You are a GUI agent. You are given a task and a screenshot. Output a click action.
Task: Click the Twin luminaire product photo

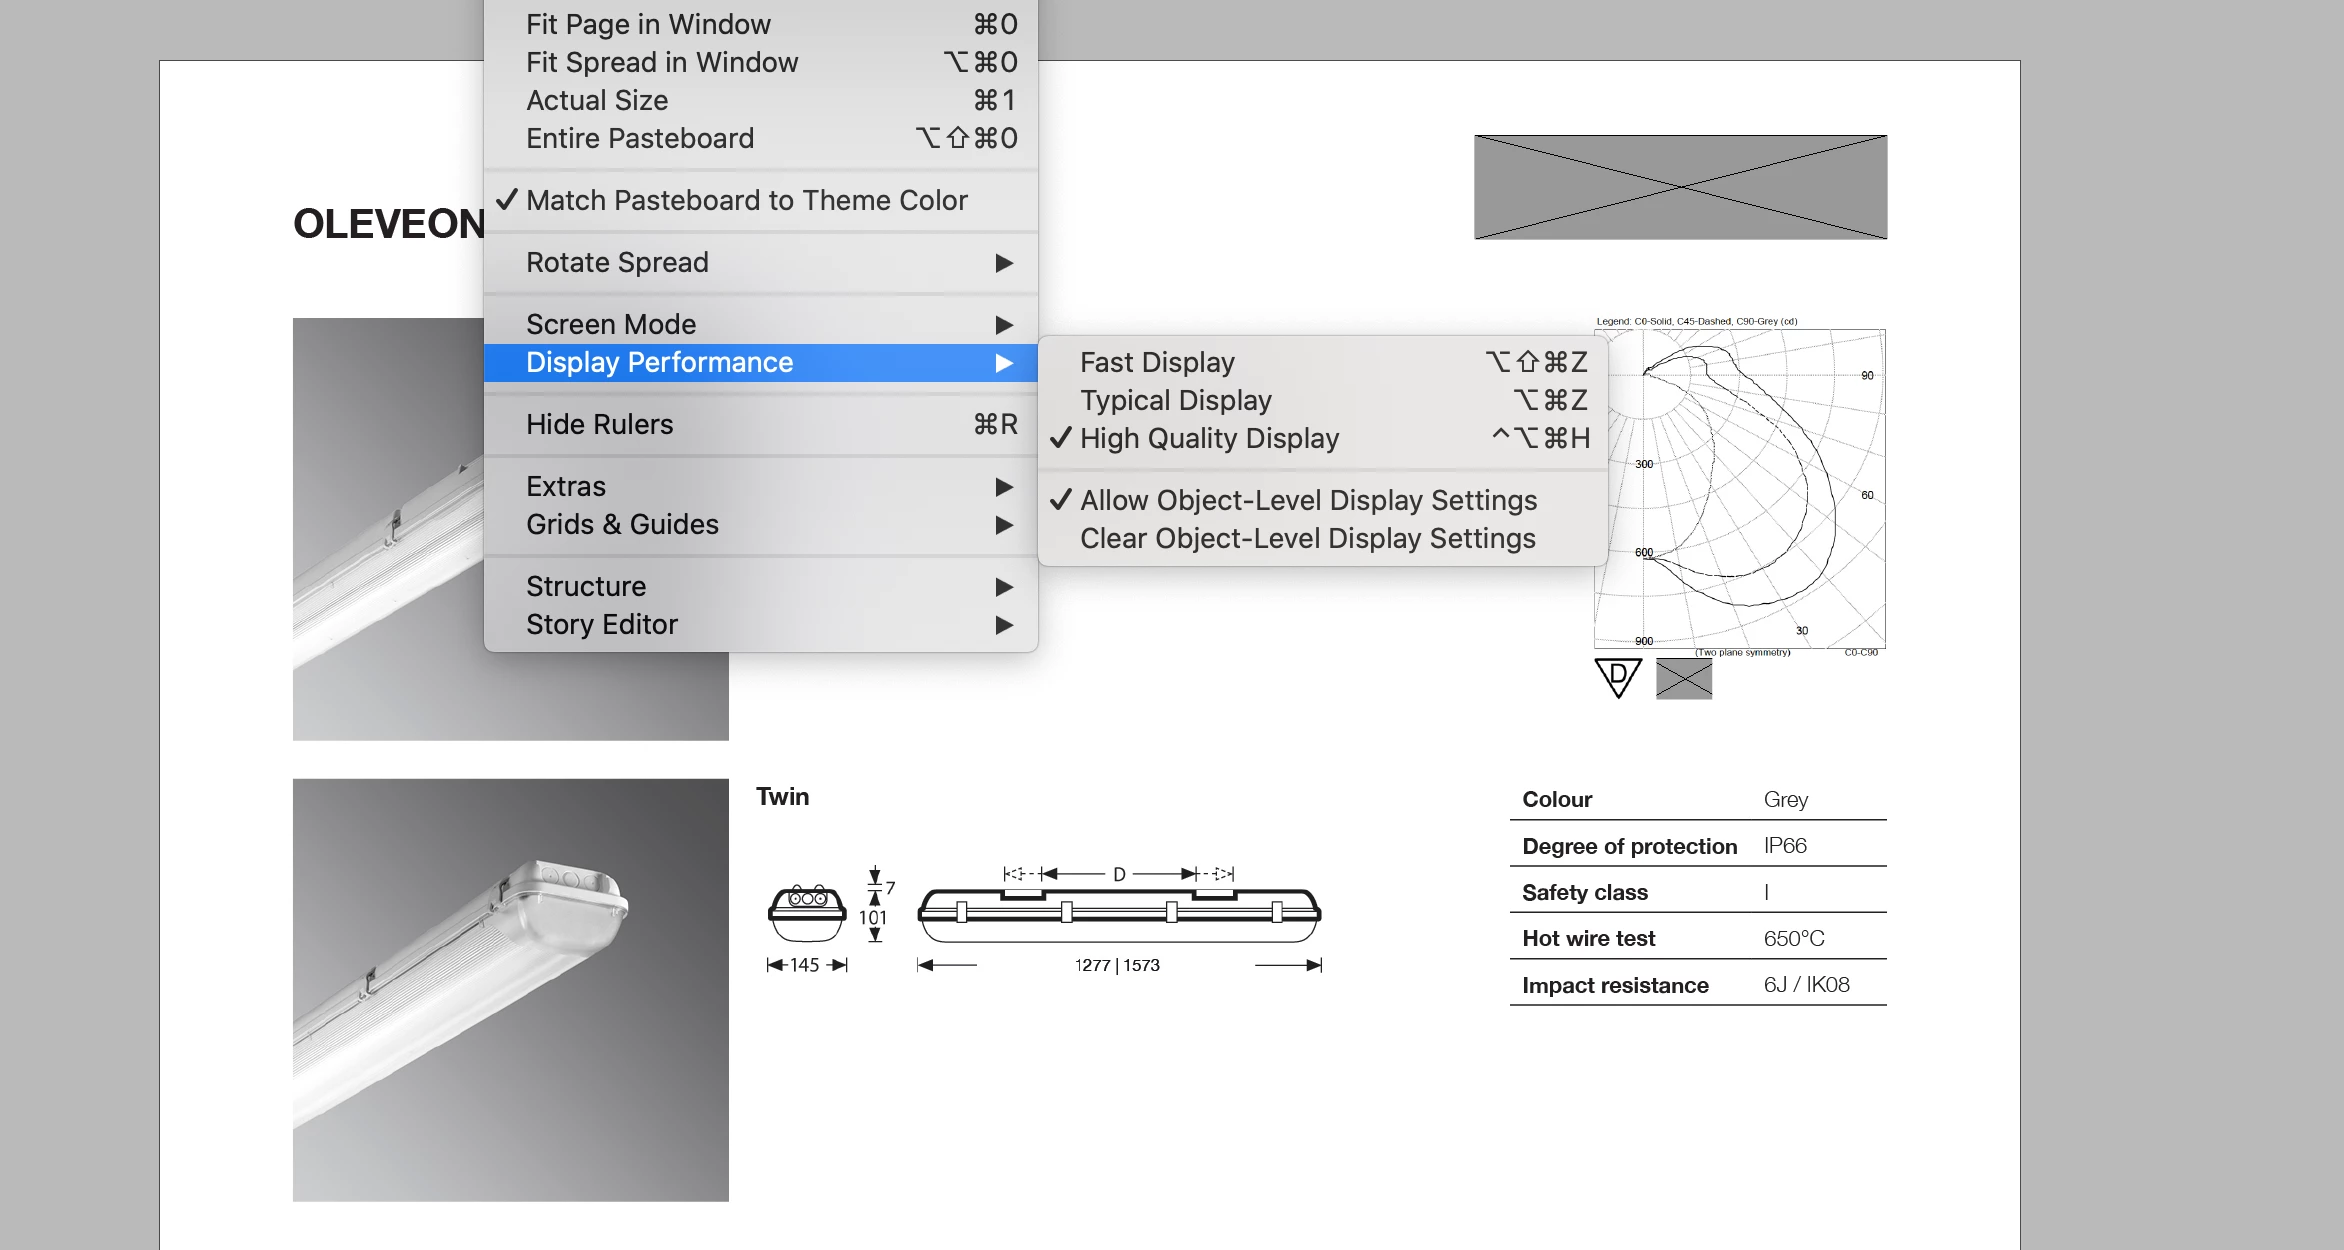point(510,990)
